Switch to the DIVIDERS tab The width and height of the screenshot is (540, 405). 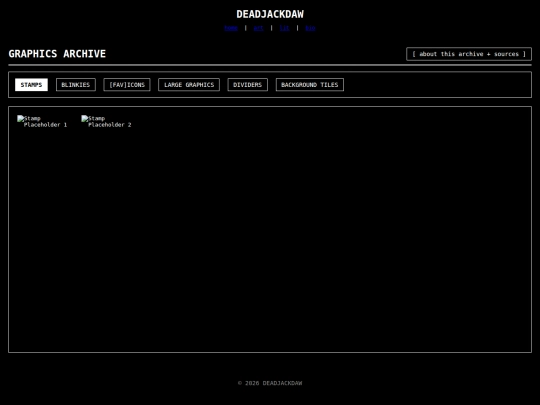[248, 85]
